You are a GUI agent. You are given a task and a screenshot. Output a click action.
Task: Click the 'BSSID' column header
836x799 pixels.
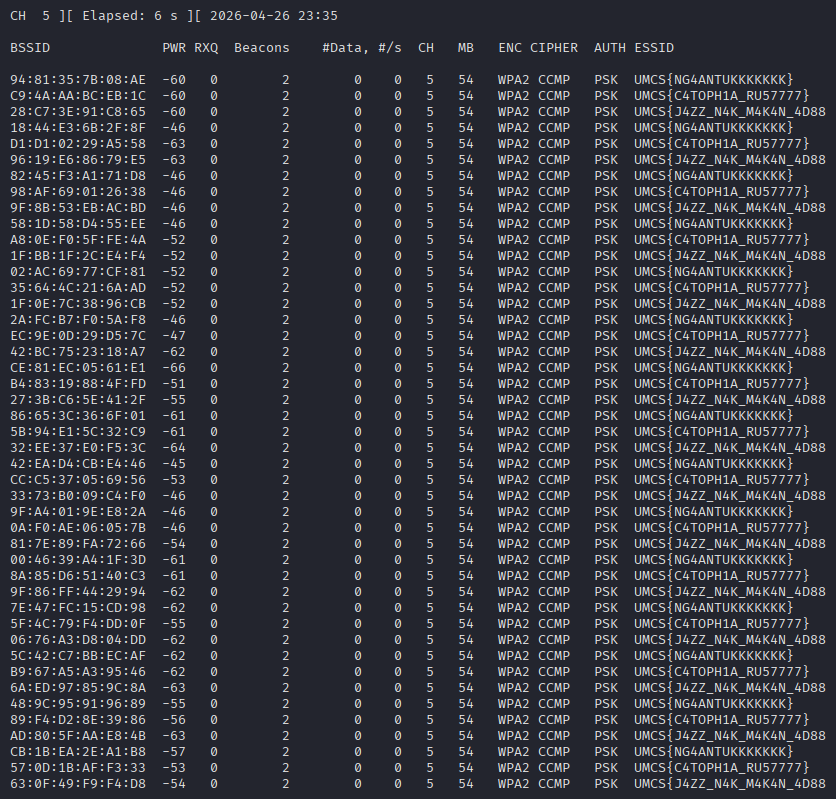pyautogui.click(x=30, y=48)
